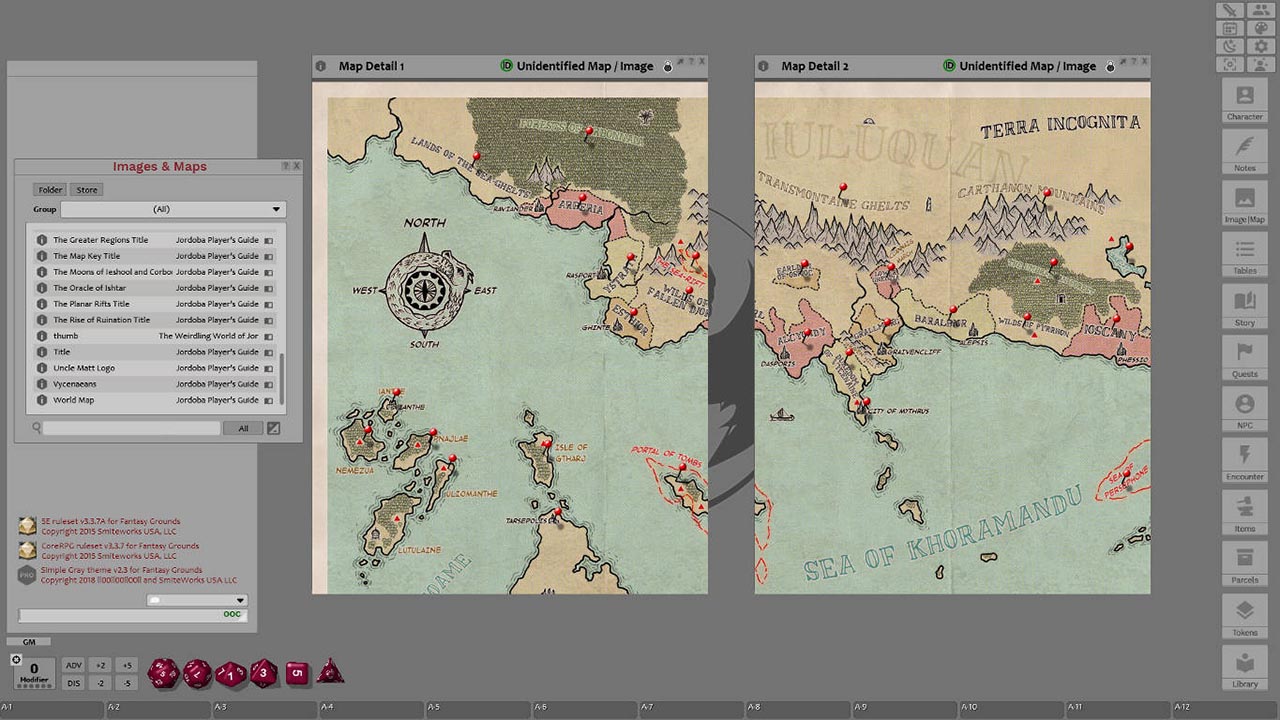Open the Tokens sidebar panel
The width and height of the screenshot is (1280, 720).
coord(1244,620)
